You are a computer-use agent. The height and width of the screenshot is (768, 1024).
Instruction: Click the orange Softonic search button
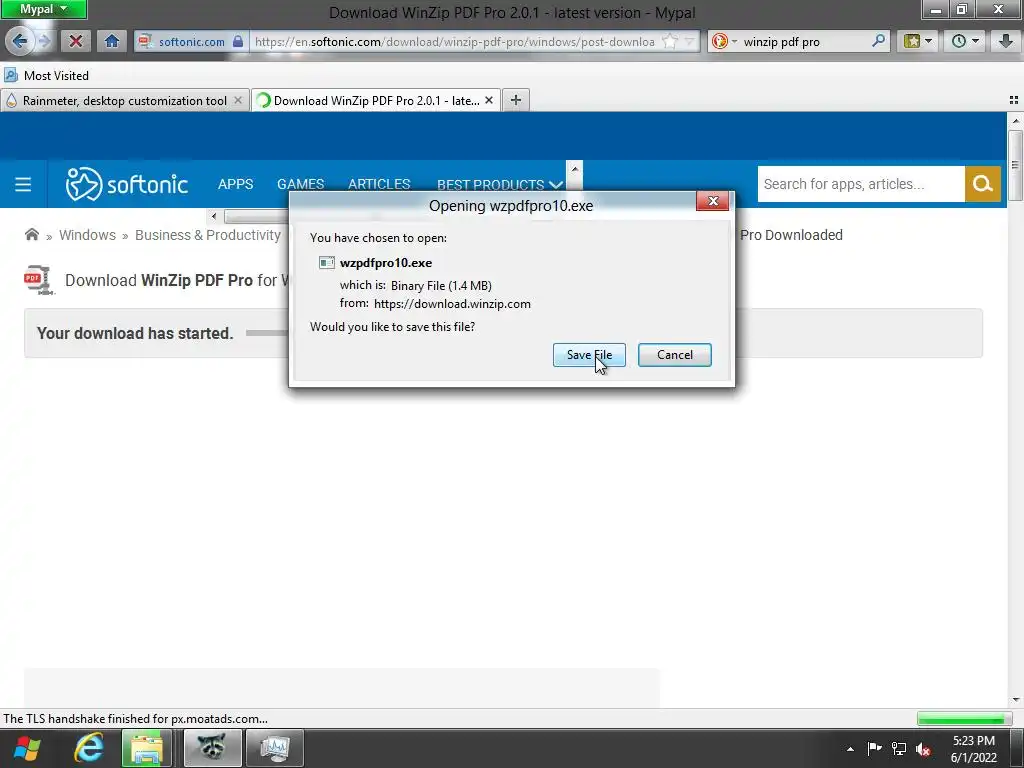click(983, 184)
